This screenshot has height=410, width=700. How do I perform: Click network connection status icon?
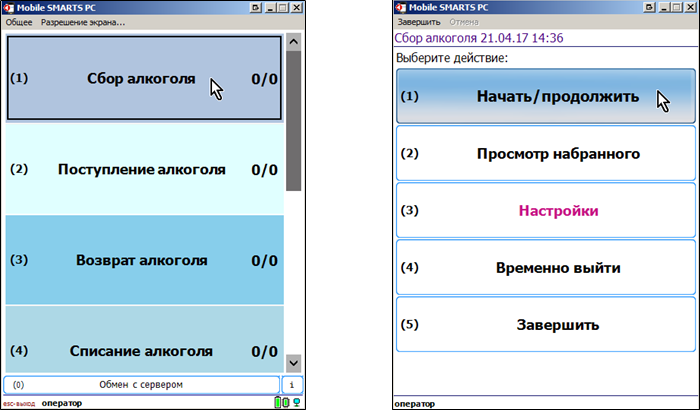pos(296,402)
